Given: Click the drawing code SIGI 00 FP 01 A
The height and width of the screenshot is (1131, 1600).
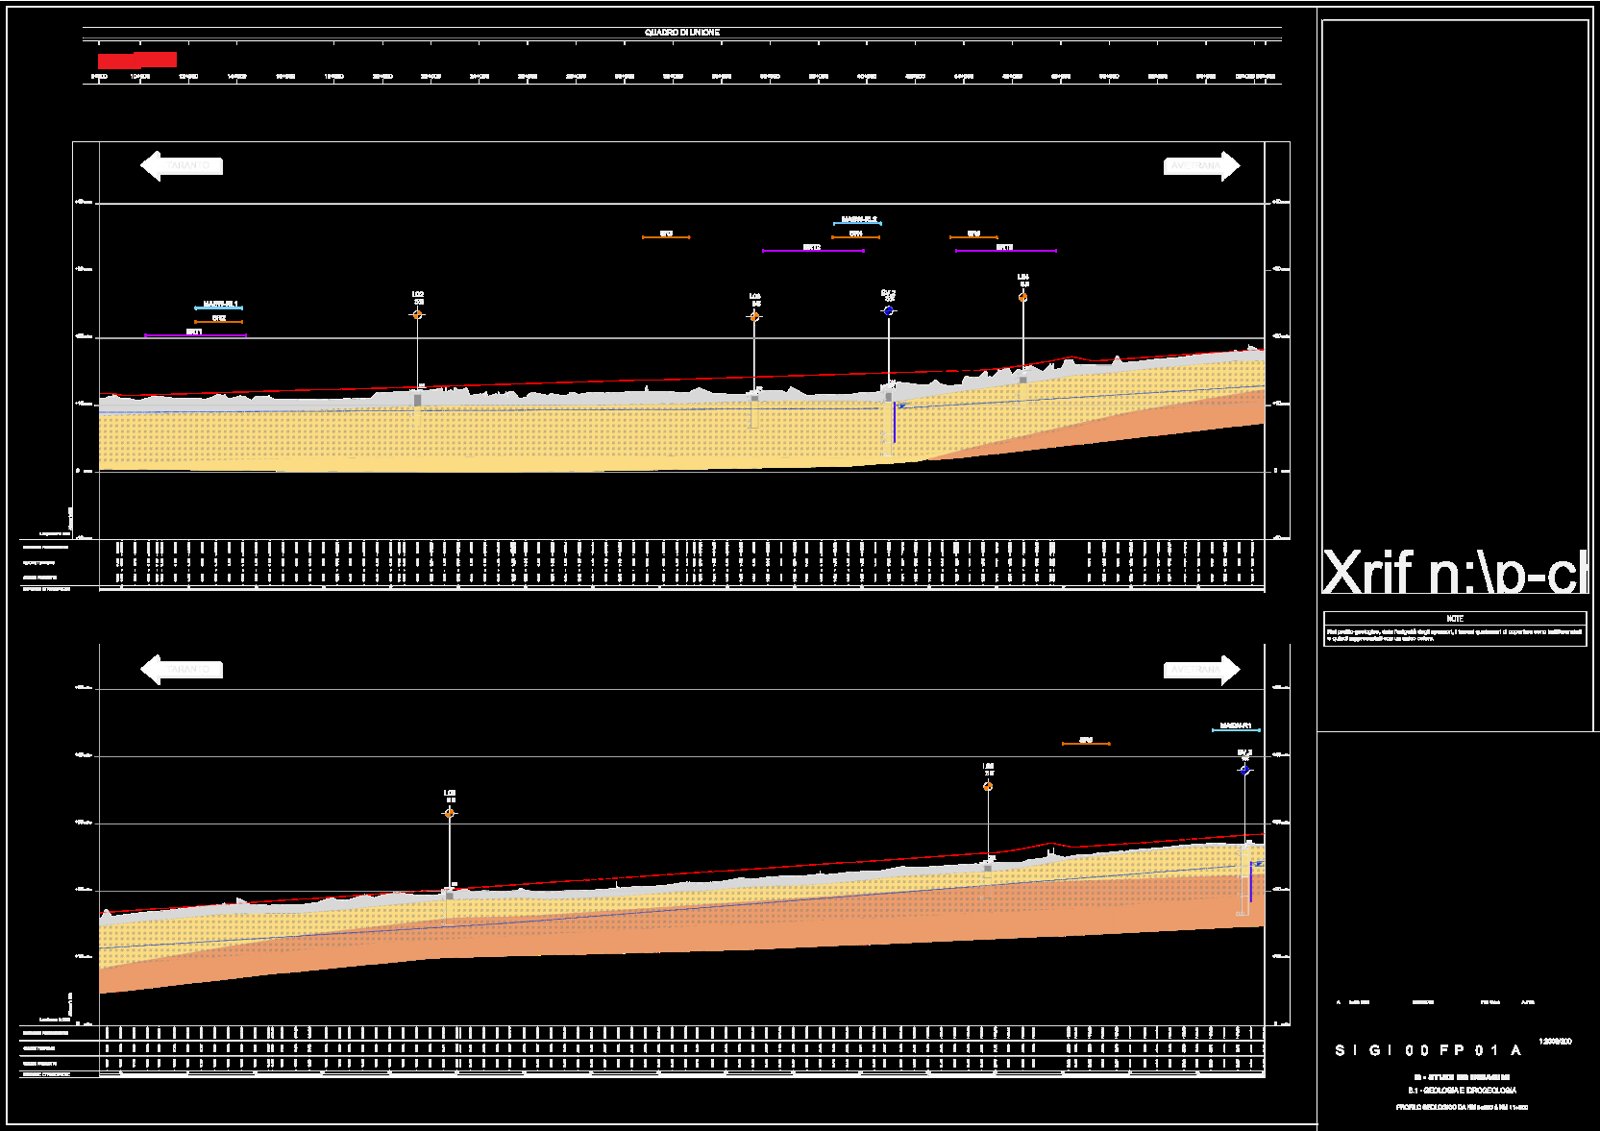Looking at the screenshot, I should point(1428,1050).
